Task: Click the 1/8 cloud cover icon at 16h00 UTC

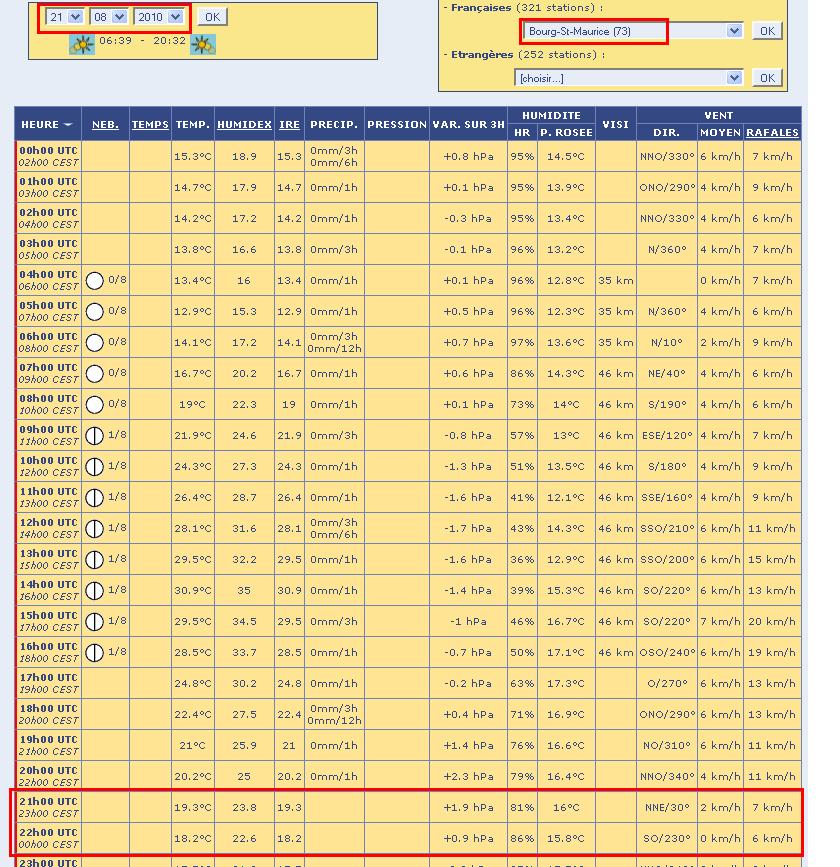Action: coord(95,653)
